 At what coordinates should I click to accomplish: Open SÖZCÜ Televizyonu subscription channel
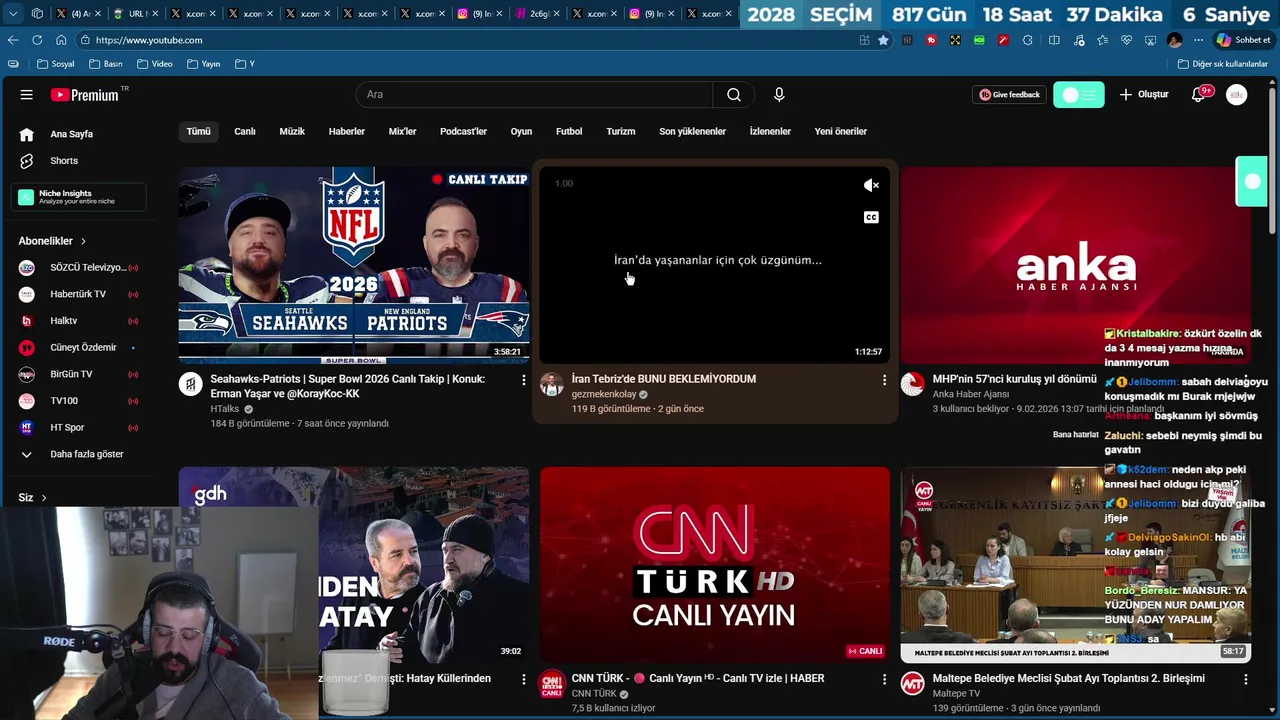[x=79, y=268]
